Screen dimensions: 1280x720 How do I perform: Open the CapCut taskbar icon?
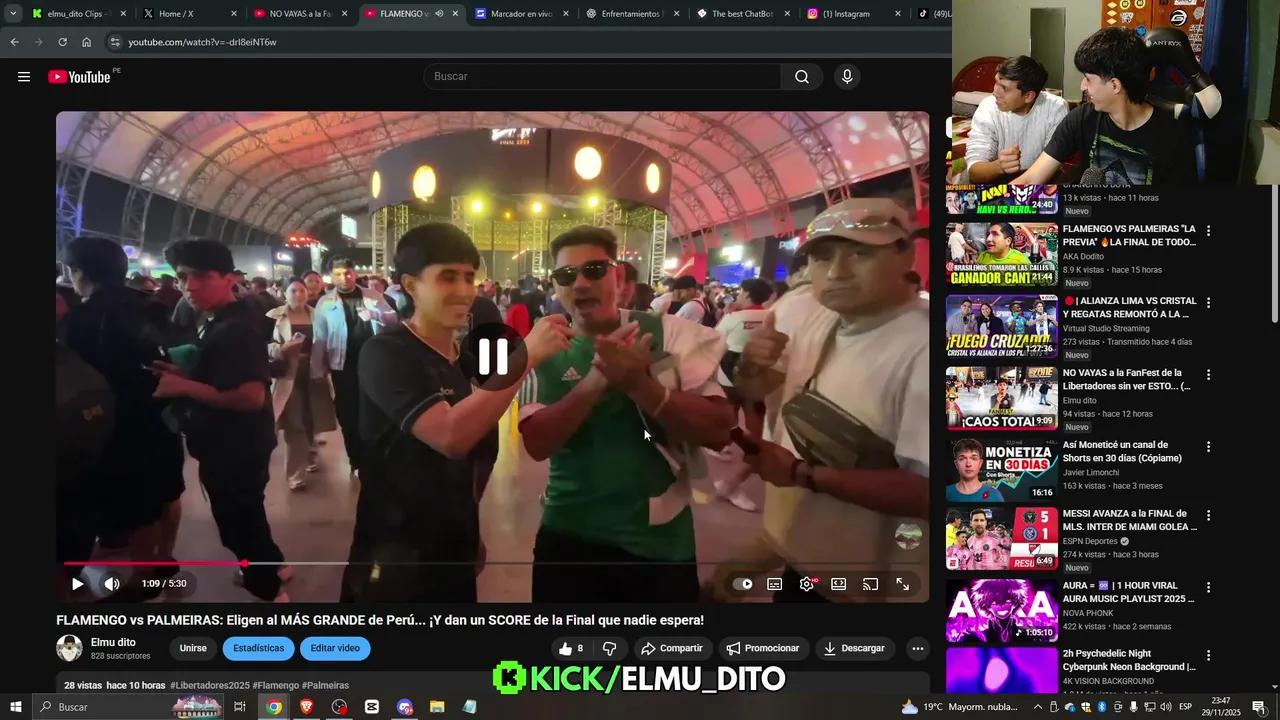coord(372,707)
